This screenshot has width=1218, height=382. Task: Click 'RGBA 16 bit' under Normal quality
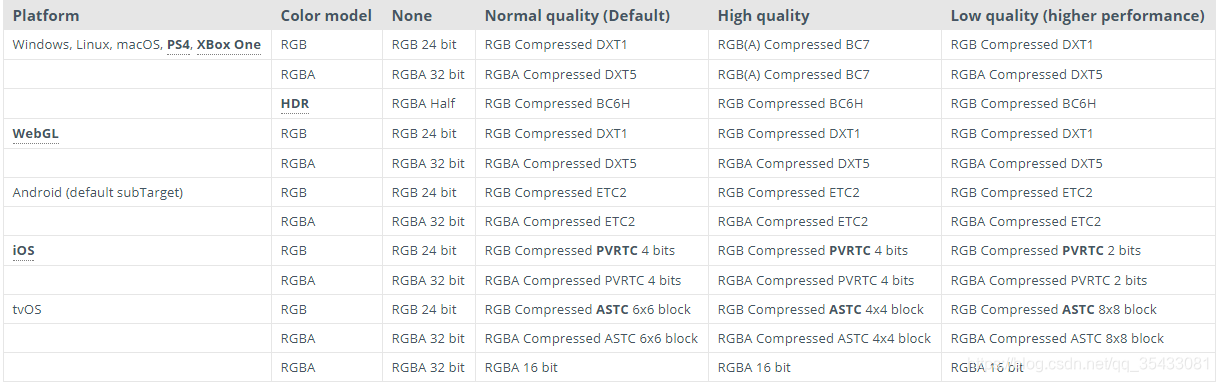521,368
